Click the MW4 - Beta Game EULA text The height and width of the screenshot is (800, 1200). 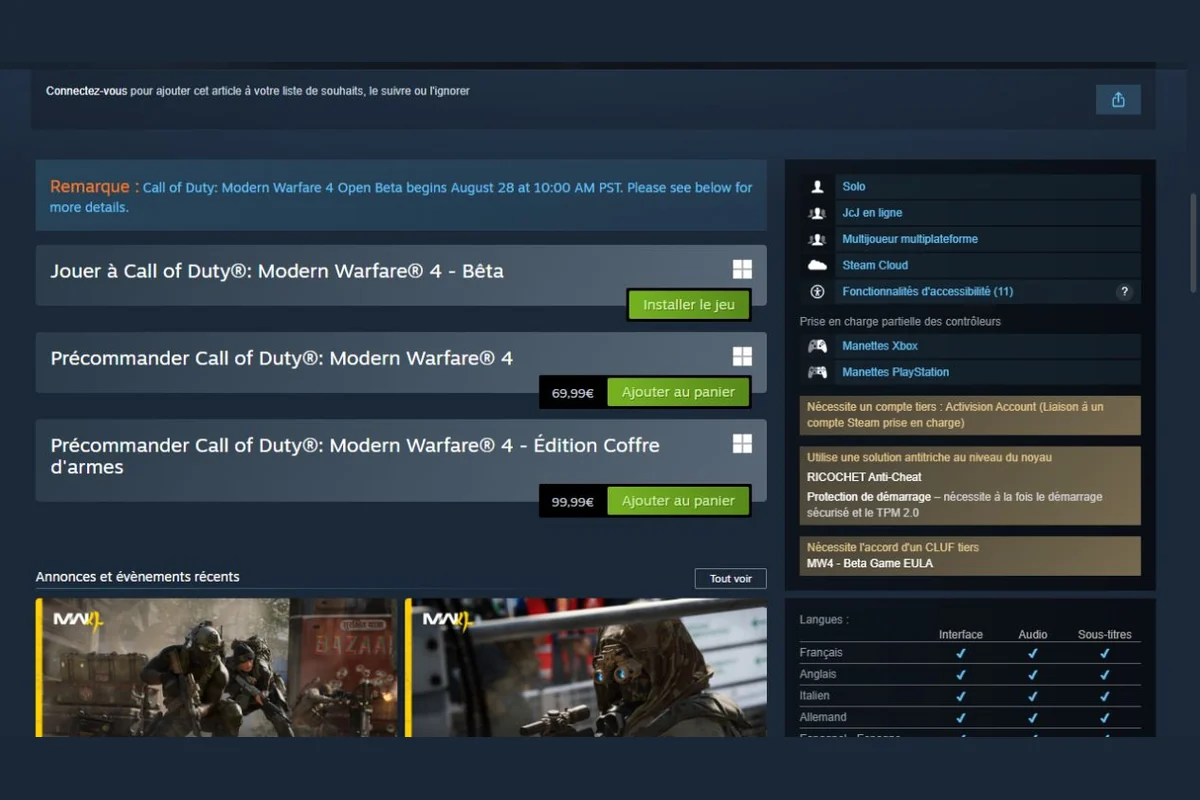pos(870,563)
